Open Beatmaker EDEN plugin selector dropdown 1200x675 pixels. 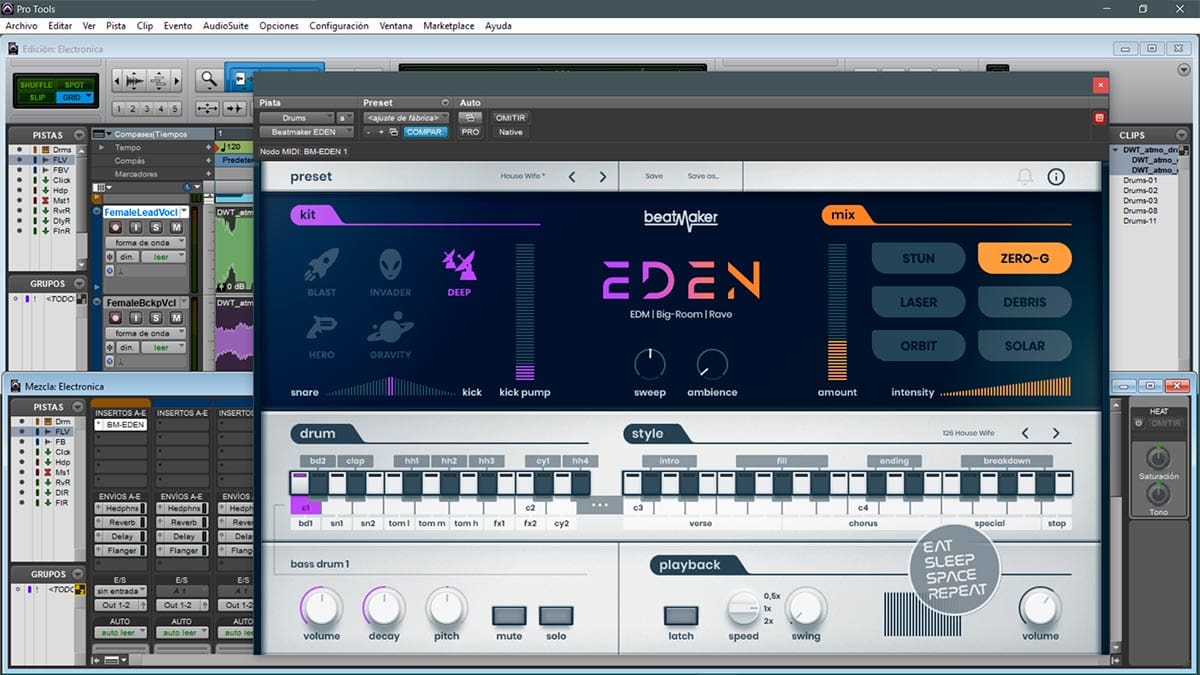306,132
